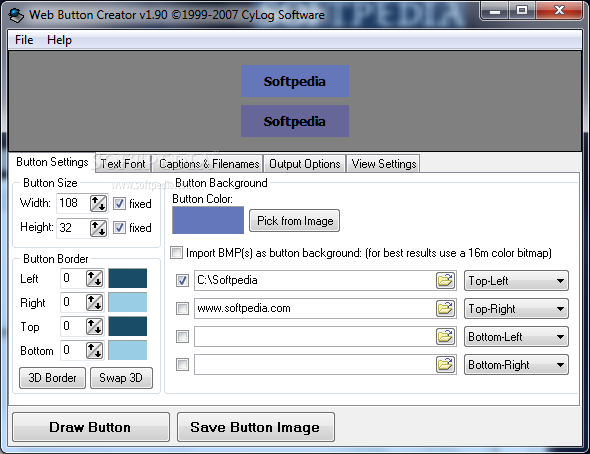Screen dimensions: 590x454
Task: Click the Draw Button button
Action: click(x=91, y=427)
